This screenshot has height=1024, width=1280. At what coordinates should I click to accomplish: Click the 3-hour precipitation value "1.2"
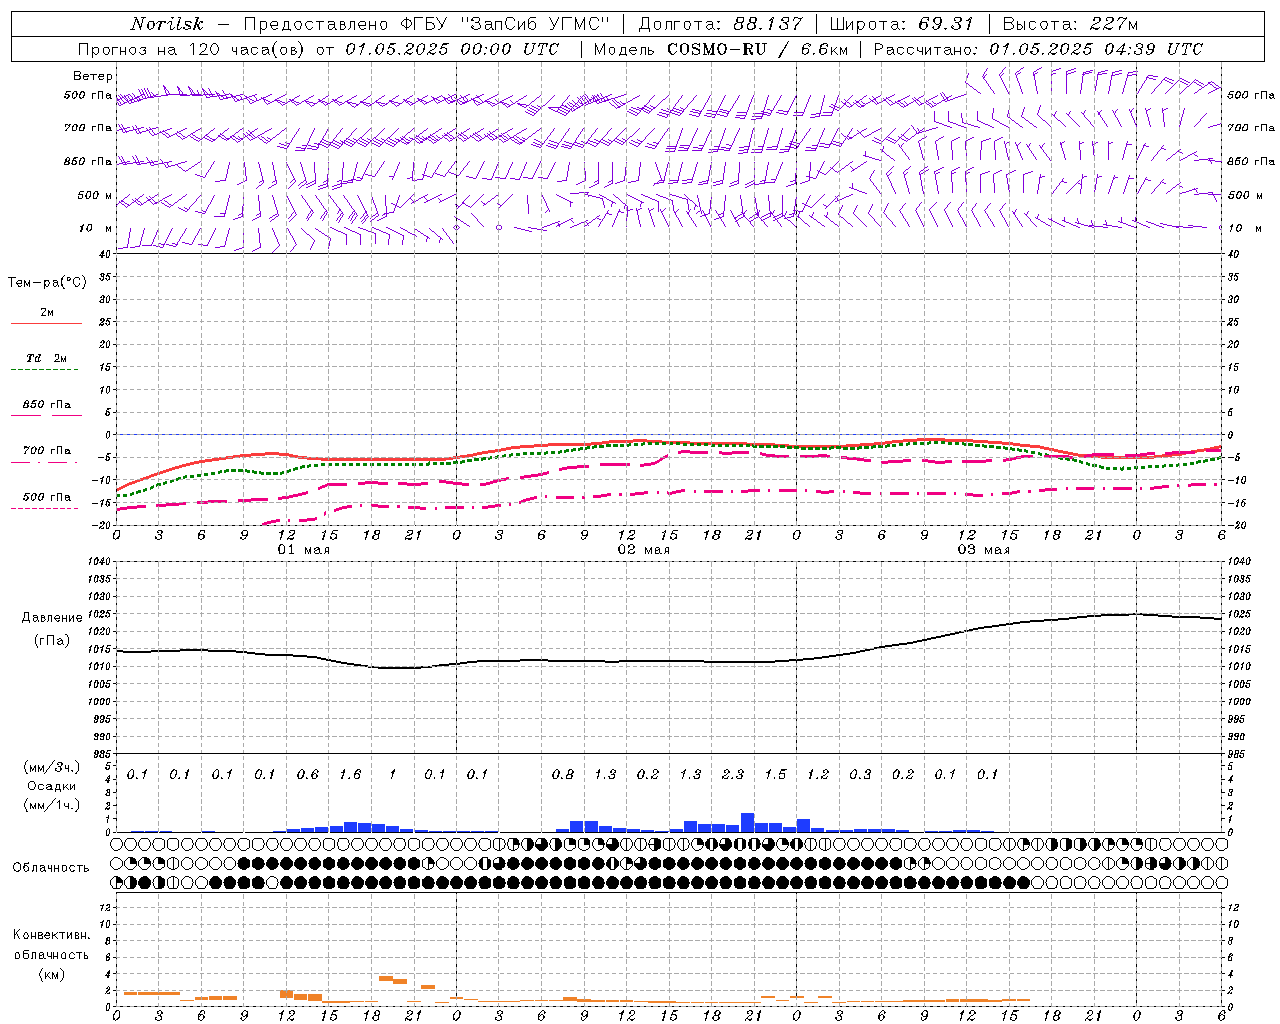(x=818, y=774)
